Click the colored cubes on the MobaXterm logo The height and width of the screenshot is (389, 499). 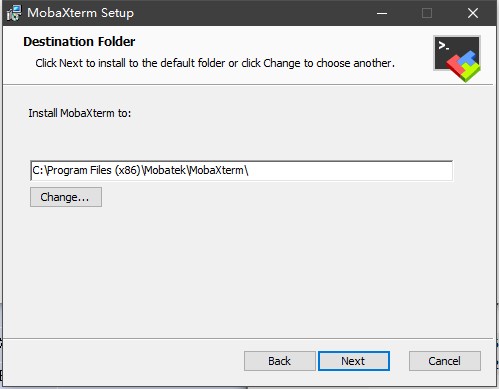point(464,66)
